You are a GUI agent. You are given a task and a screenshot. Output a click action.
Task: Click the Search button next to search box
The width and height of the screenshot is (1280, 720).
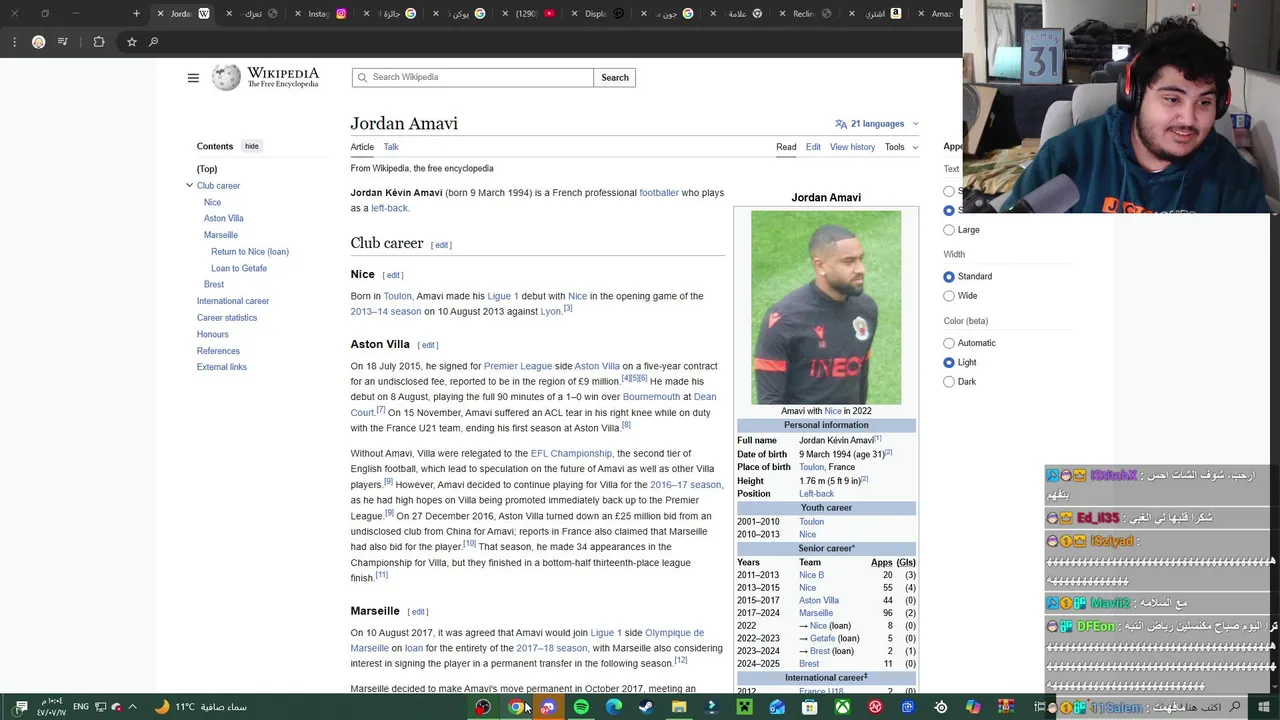click(x=615, y=77)
